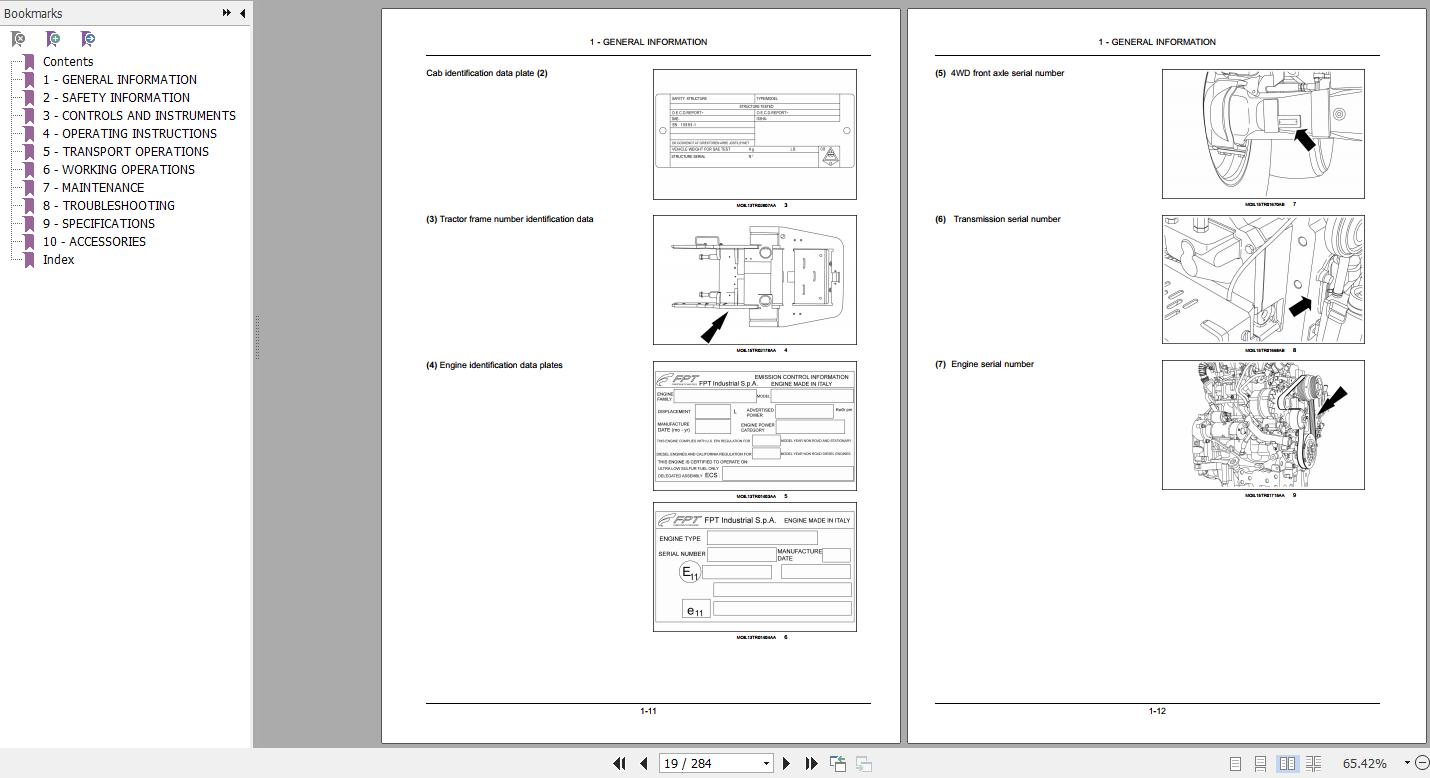Image resolution: width=1430 pixels, height=778 pixels.
Task: Open bookmark 3 - CONTROLS AND INSTRUMENTS
Action: coord(139,115)
